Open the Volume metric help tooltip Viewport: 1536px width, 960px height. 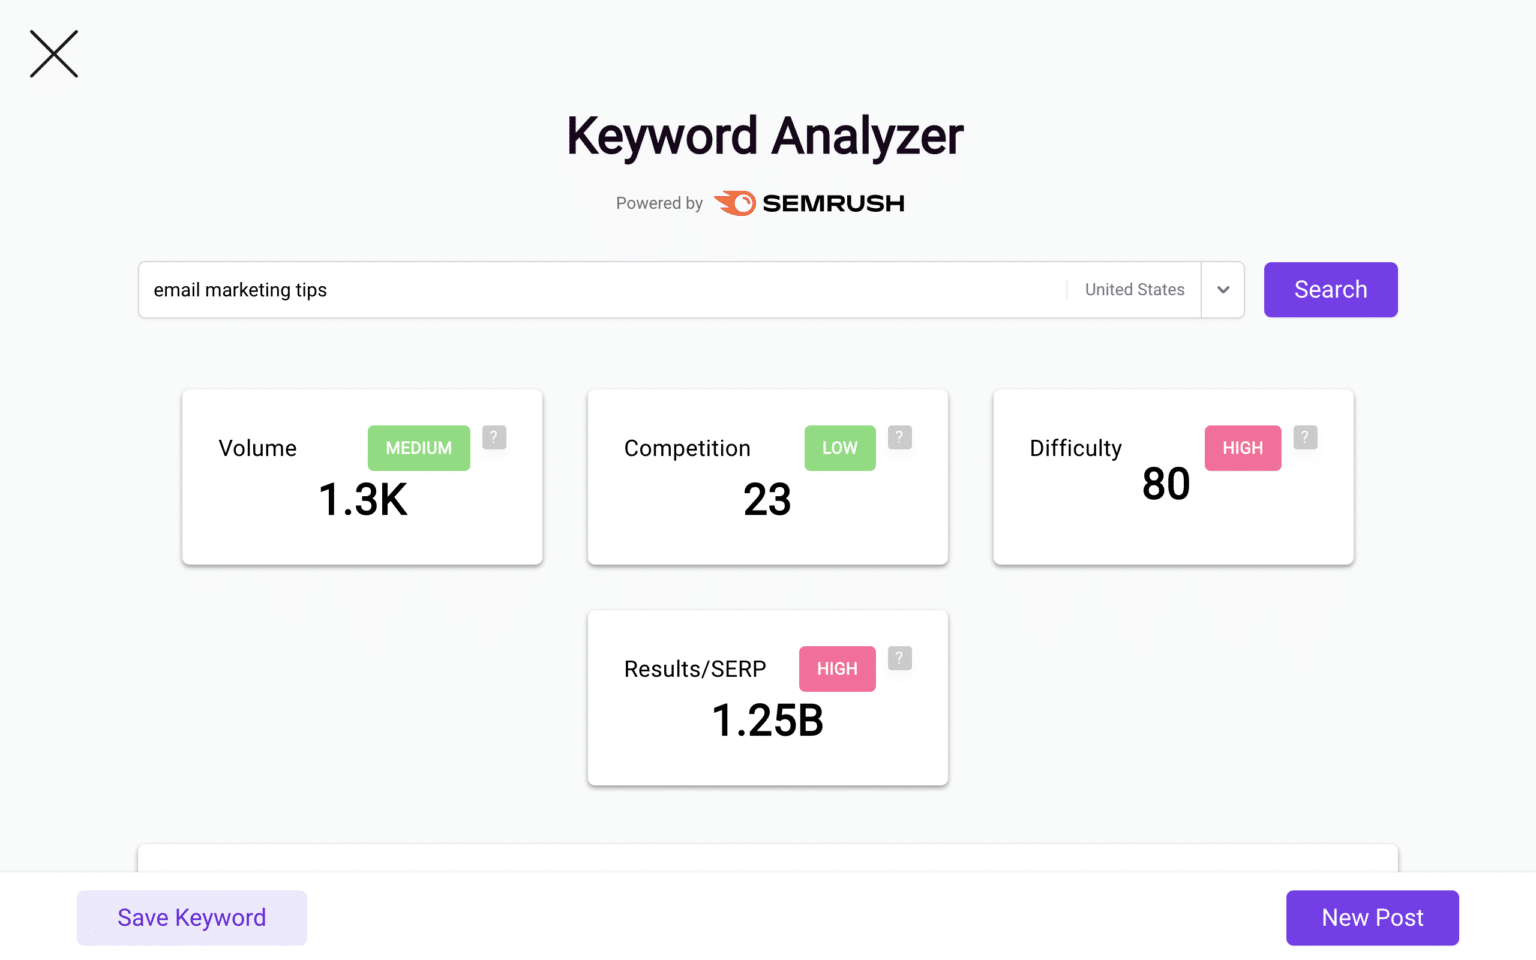pos(494,437)
